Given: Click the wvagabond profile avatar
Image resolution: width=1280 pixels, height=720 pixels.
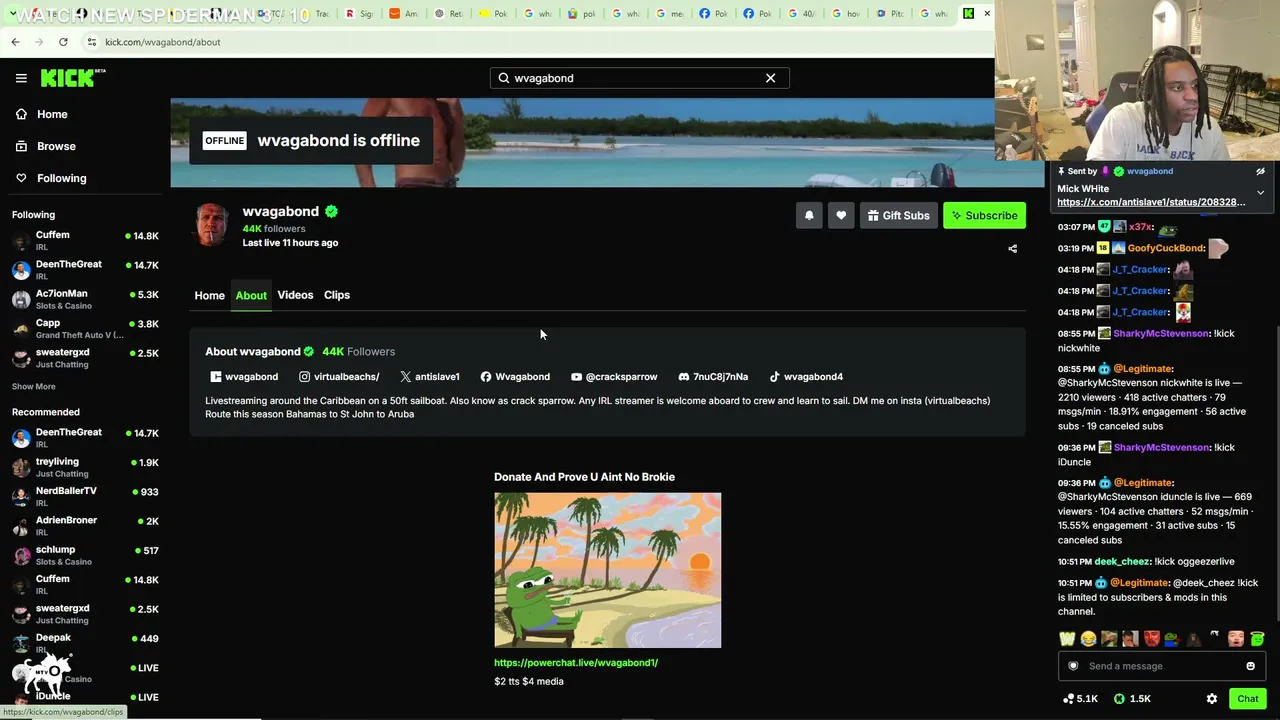Looking at the screenshot, I should coord(212,225).
